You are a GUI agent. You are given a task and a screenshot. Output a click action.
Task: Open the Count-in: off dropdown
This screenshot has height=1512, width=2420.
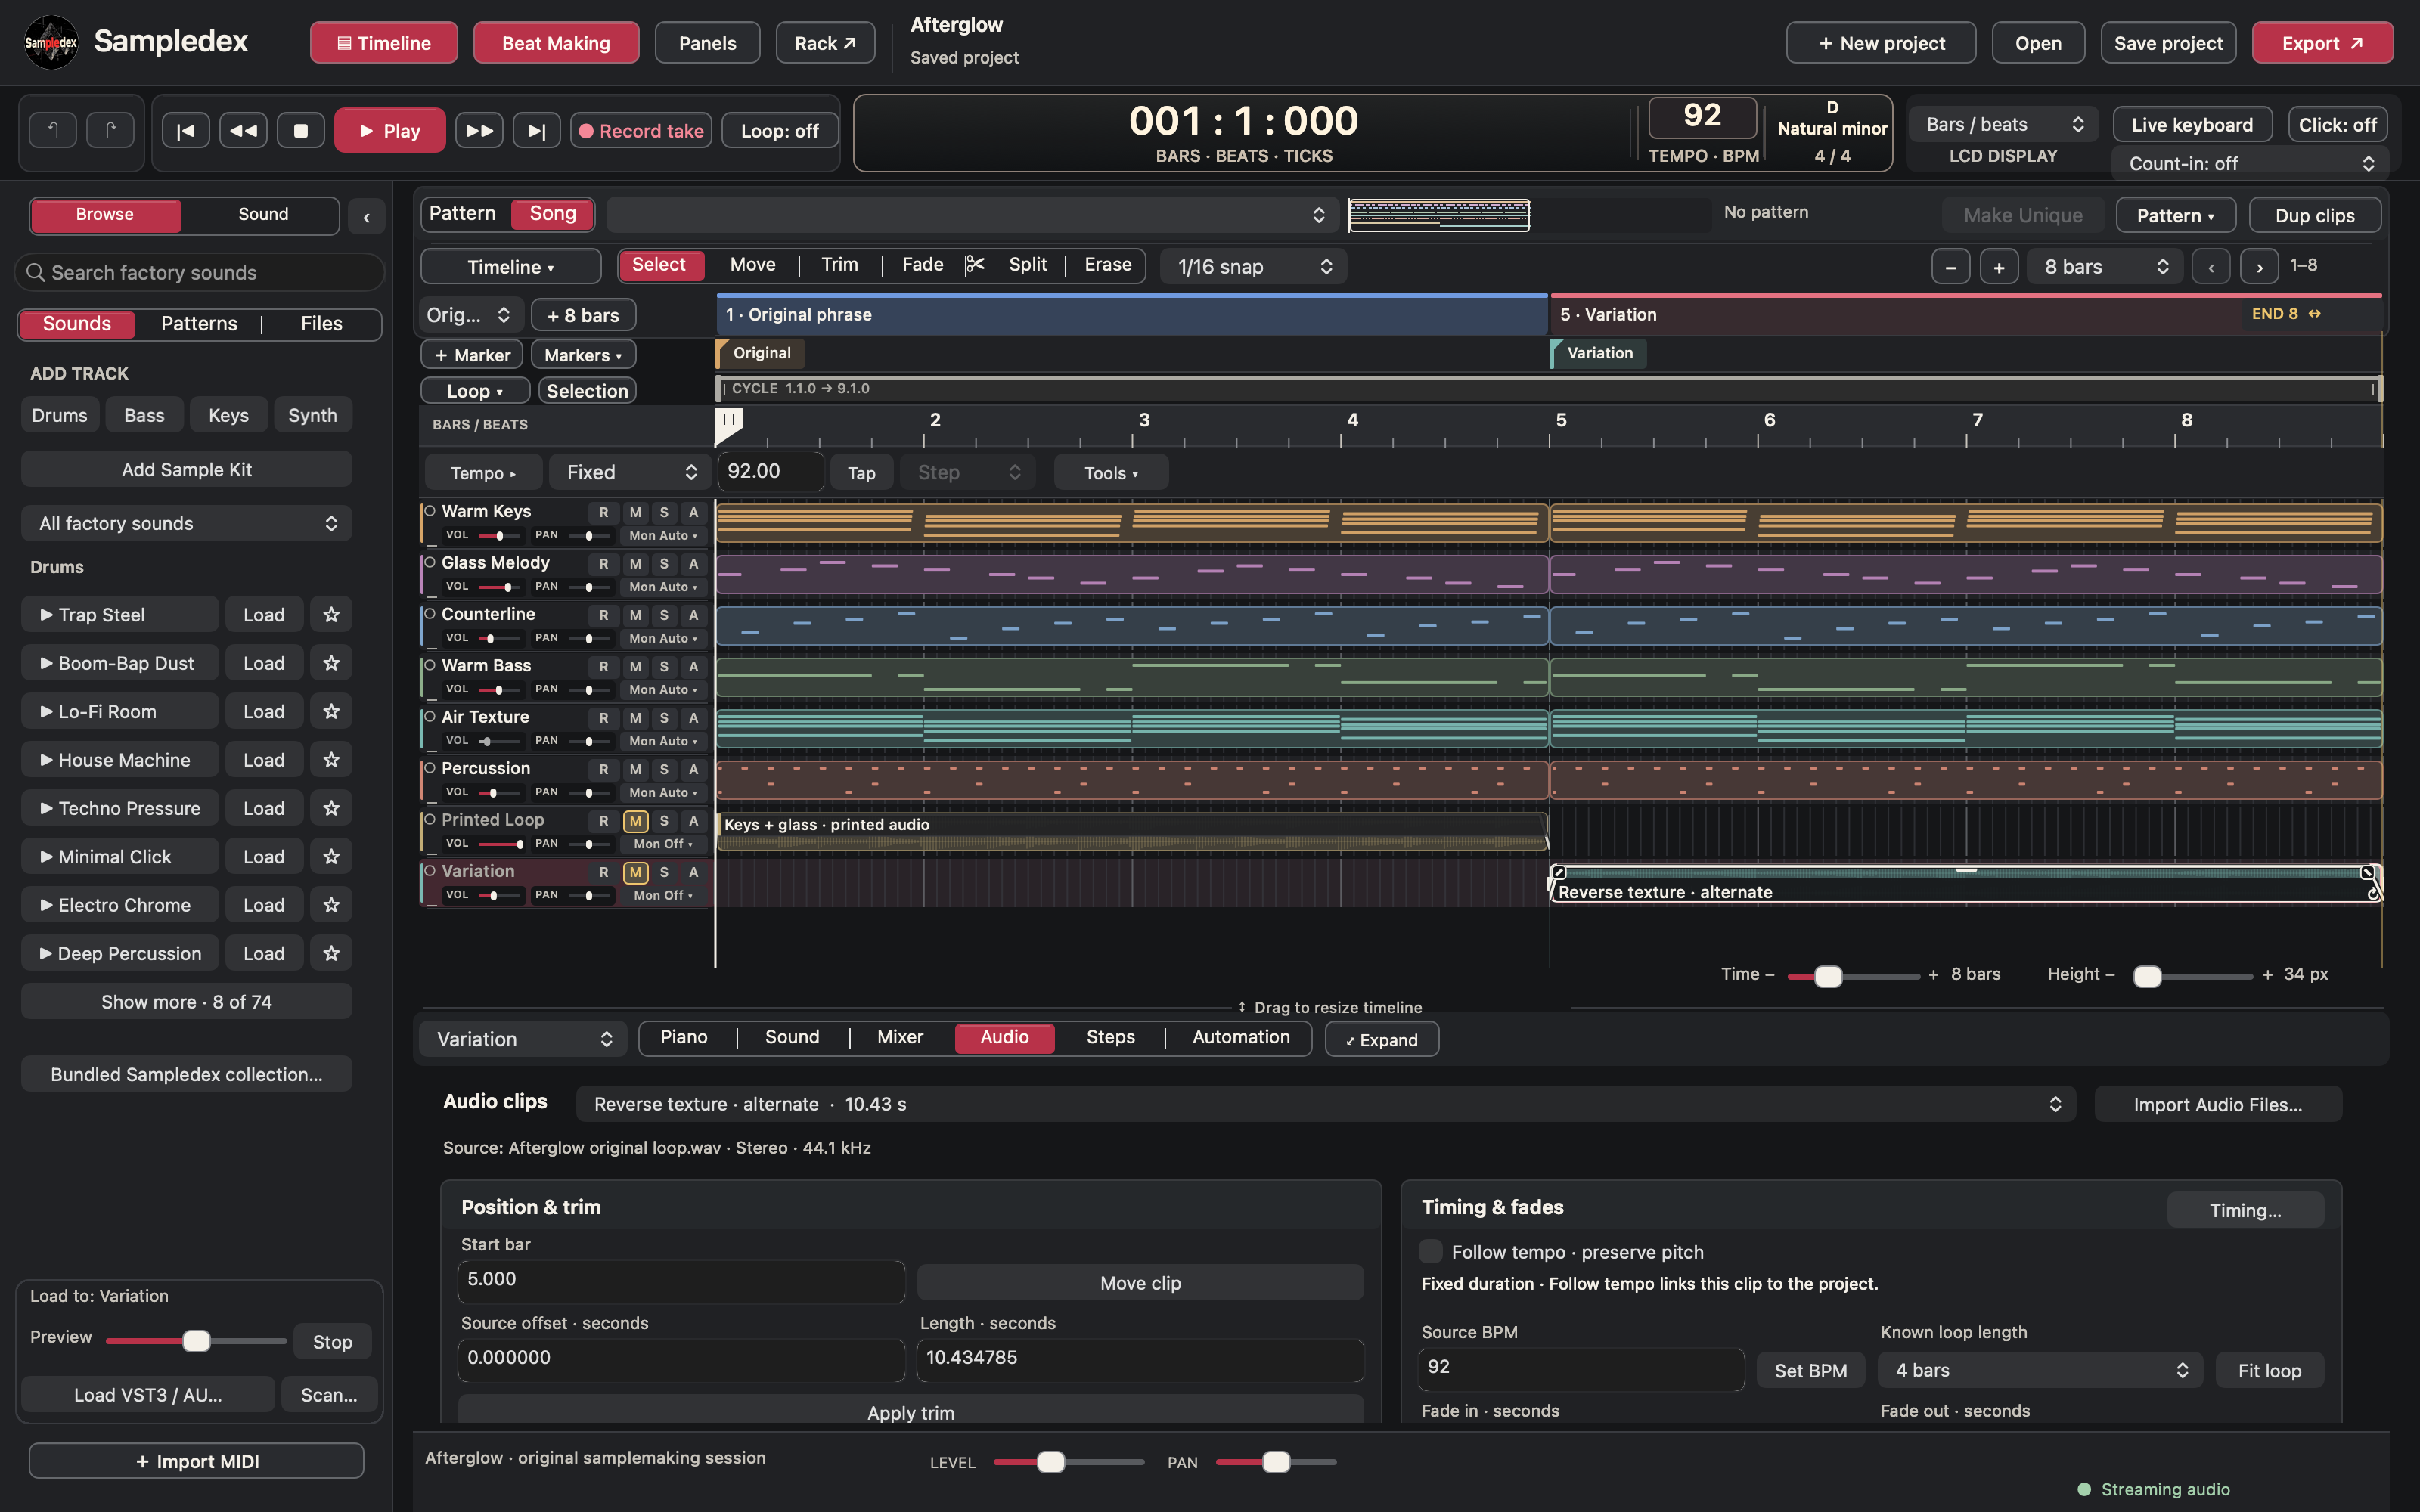[2250, 163]
